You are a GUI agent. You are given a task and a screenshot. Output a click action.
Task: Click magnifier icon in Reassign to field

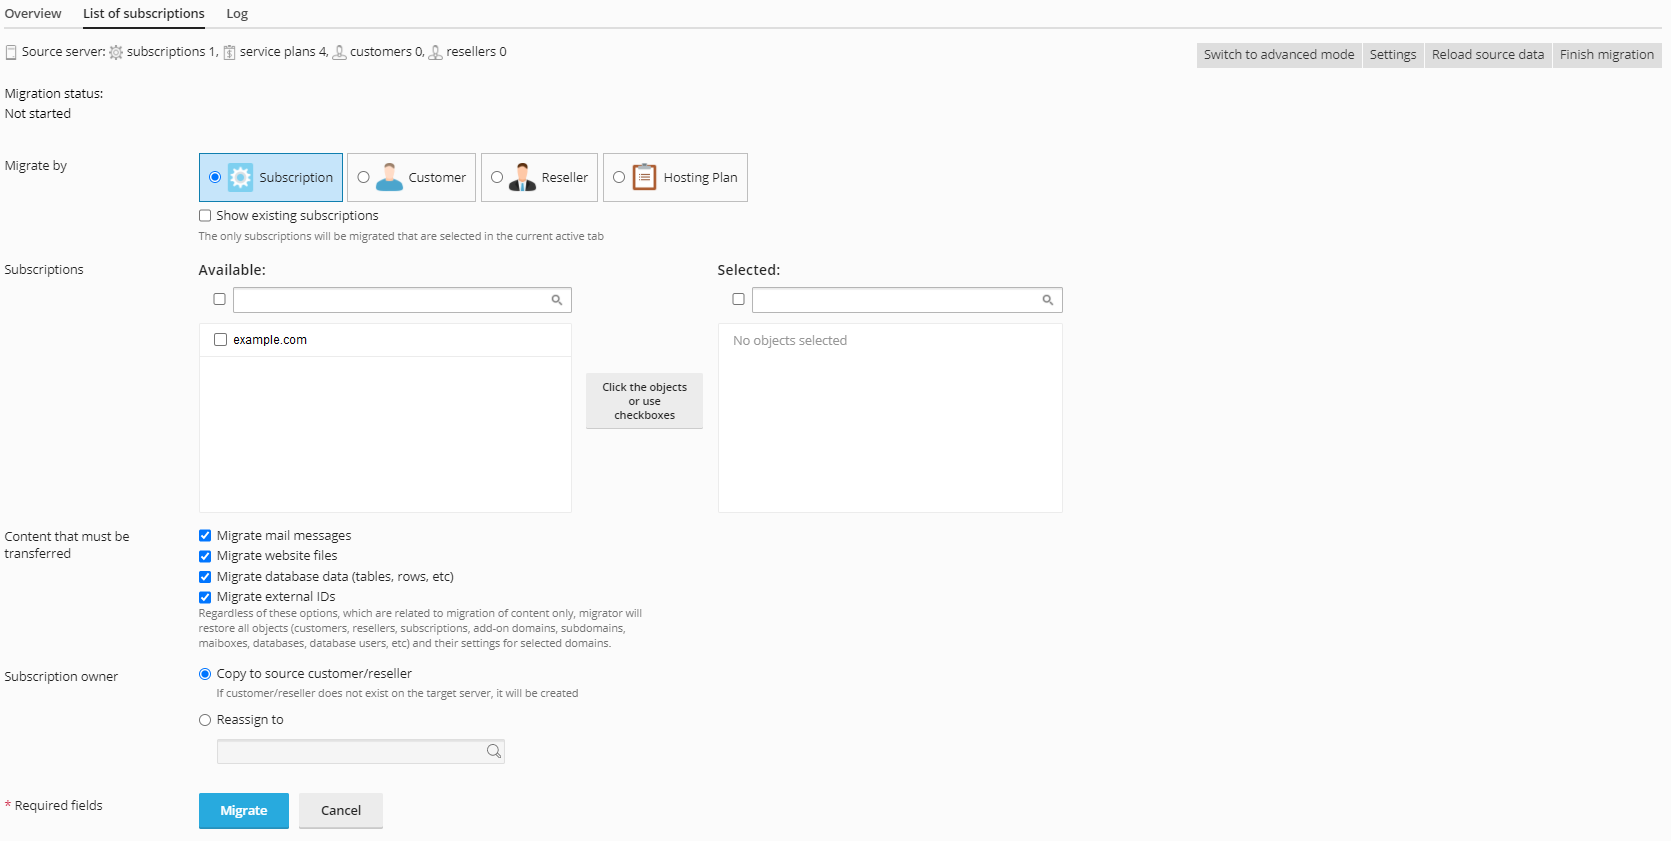pos(494,752)
